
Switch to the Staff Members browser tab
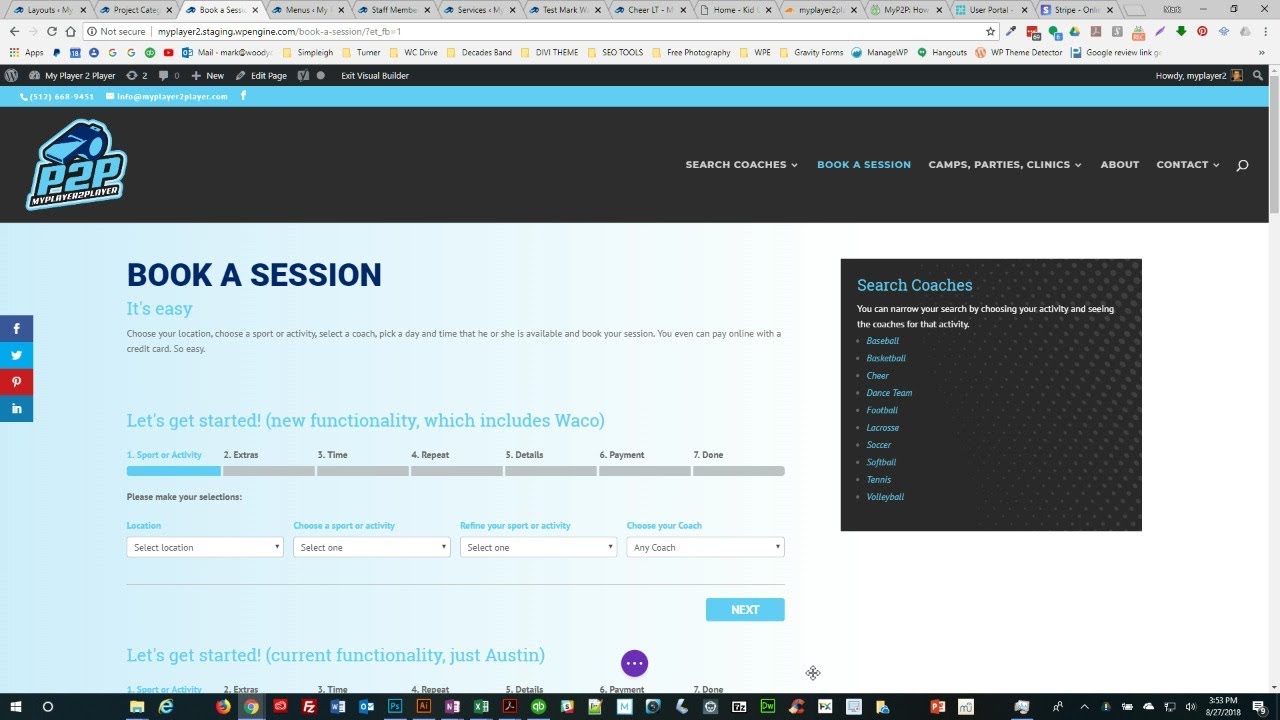pos(393,10)
